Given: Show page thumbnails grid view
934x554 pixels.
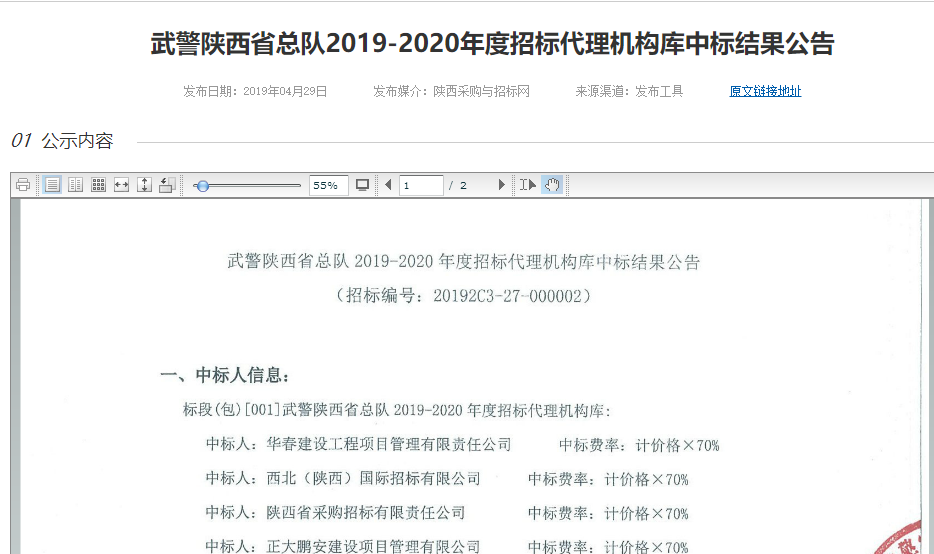Looking at the screenshot, I should [x=98, y=185].
